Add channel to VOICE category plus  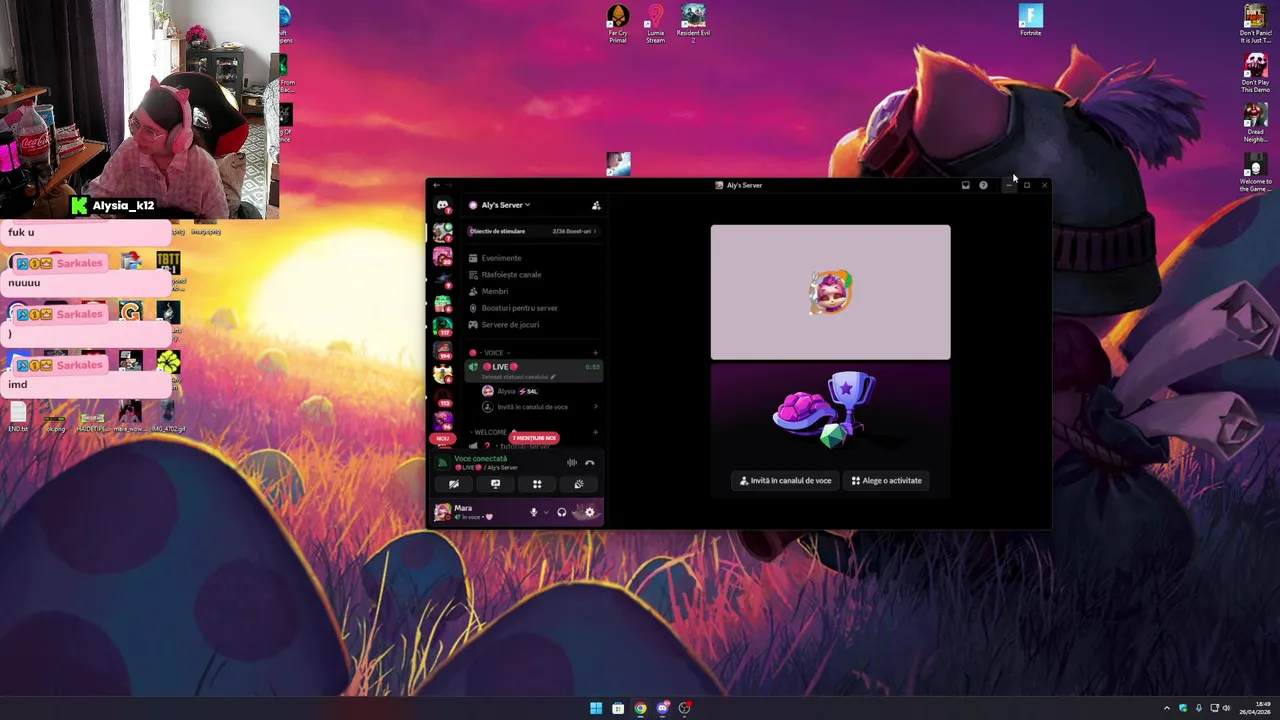click(x=595, y=353)
